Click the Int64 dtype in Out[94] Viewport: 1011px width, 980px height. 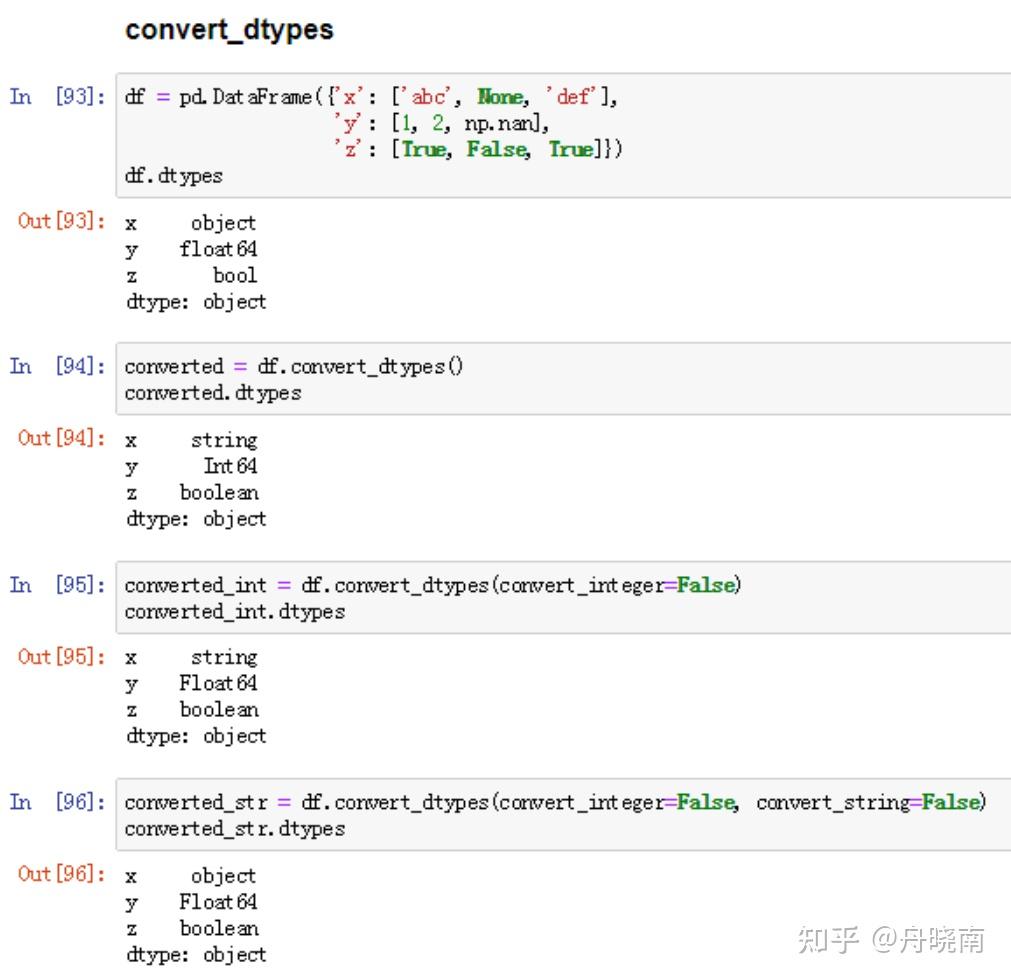(230, 466)
